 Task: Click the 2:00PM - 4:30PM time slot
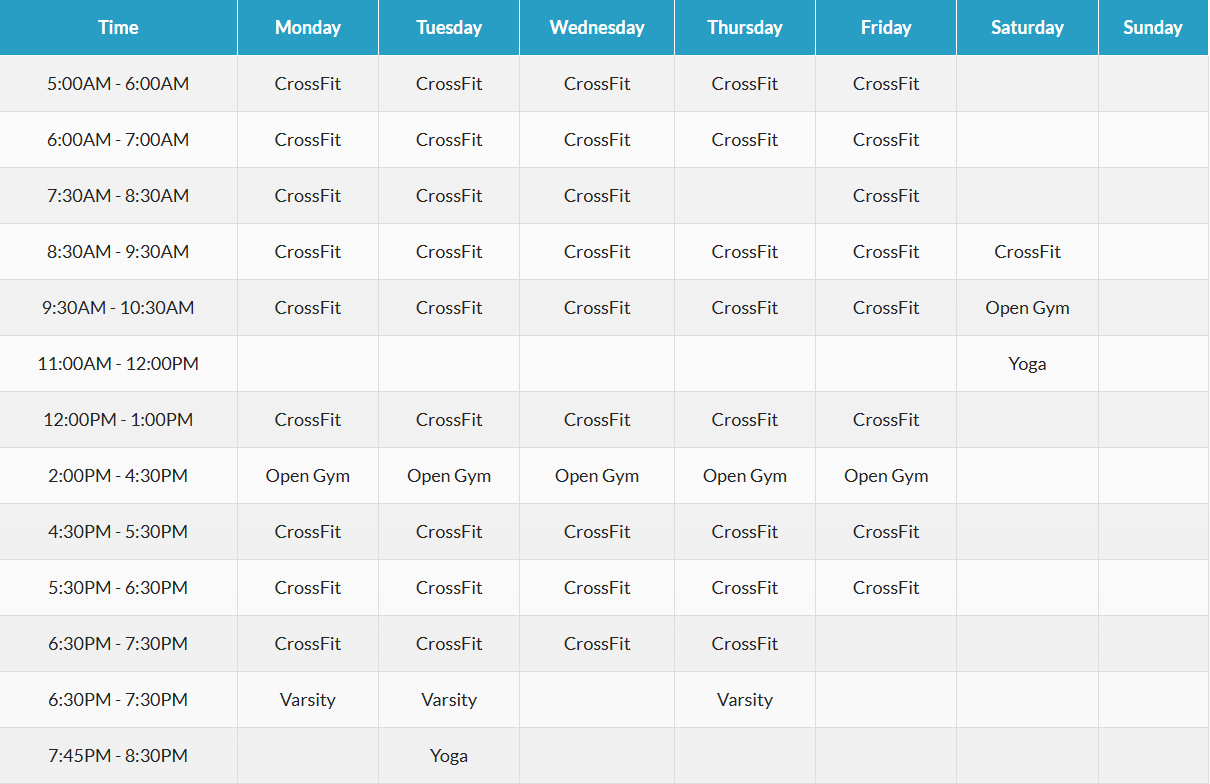click(x=118, y=476)
